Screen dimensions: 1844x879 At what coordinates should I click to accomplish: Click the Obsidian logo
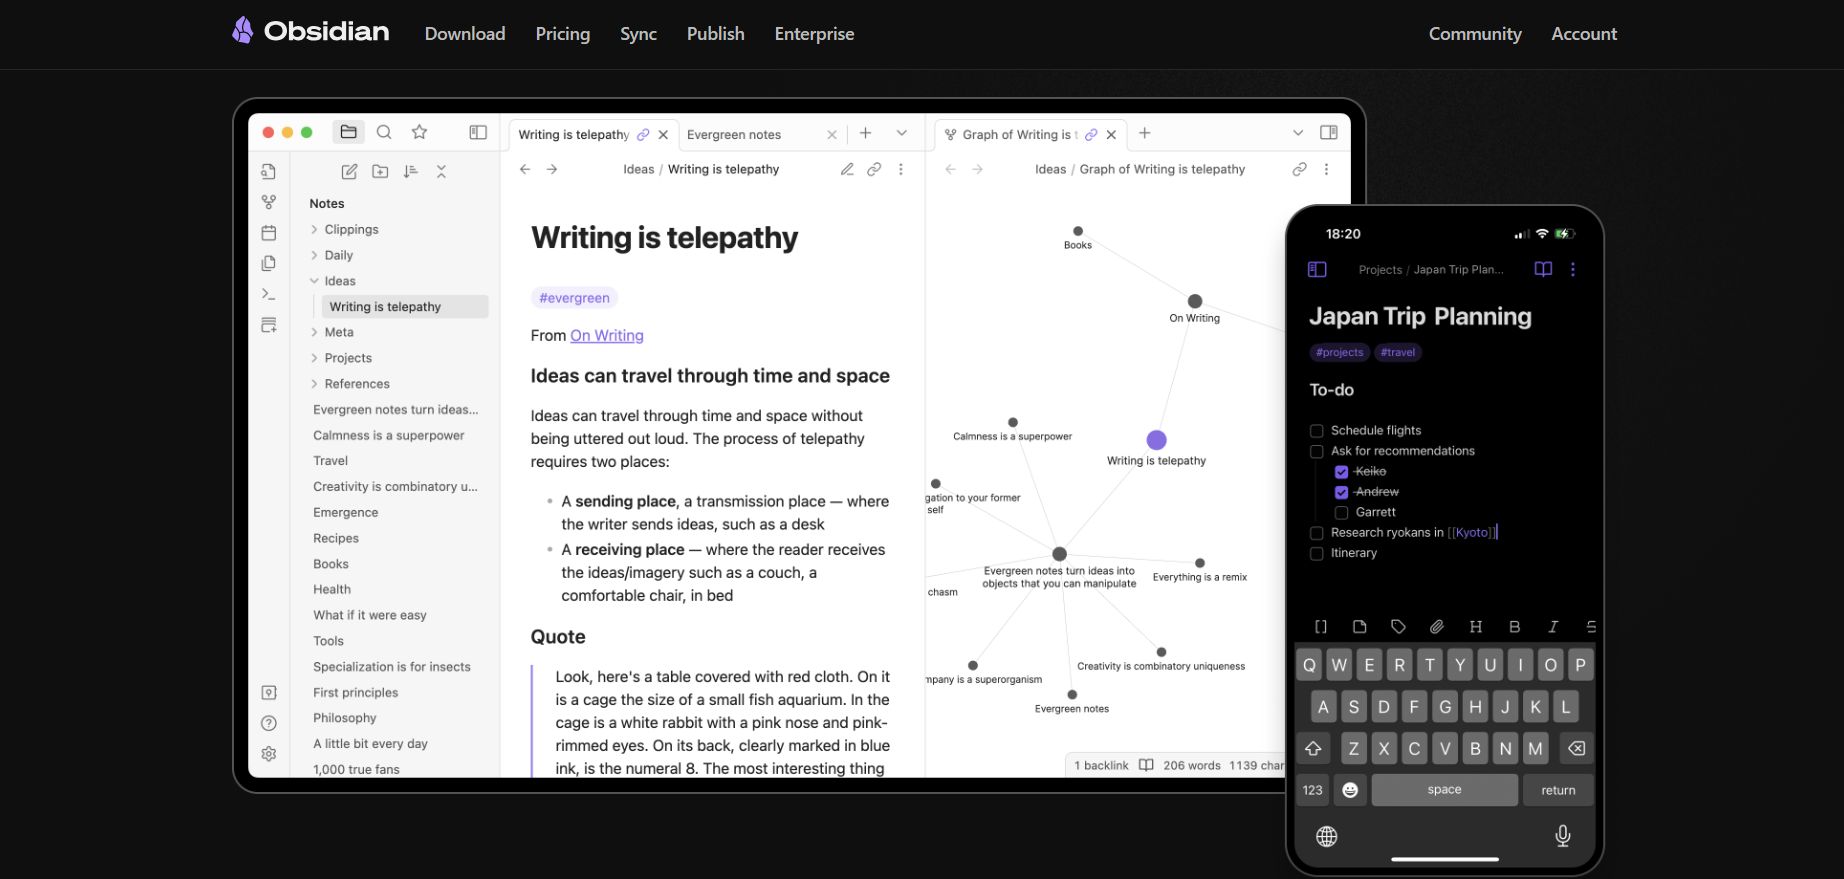tap(310, 31)
